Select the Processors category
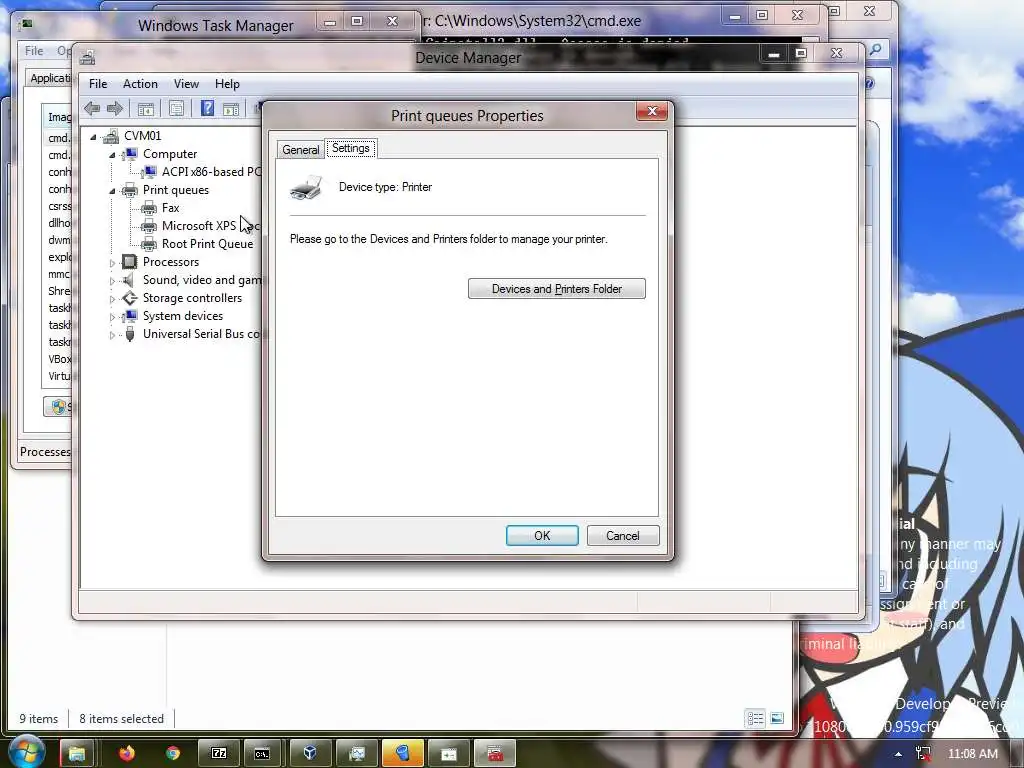 [170, 262]
